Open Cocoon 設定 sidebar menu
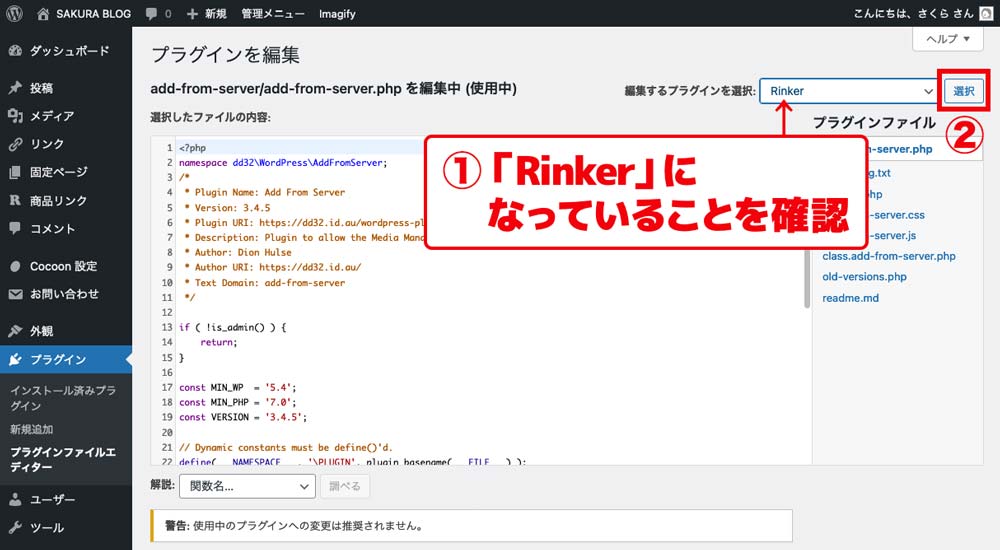The width and height of the screenshot is (1000, 550). pos(66,266)
